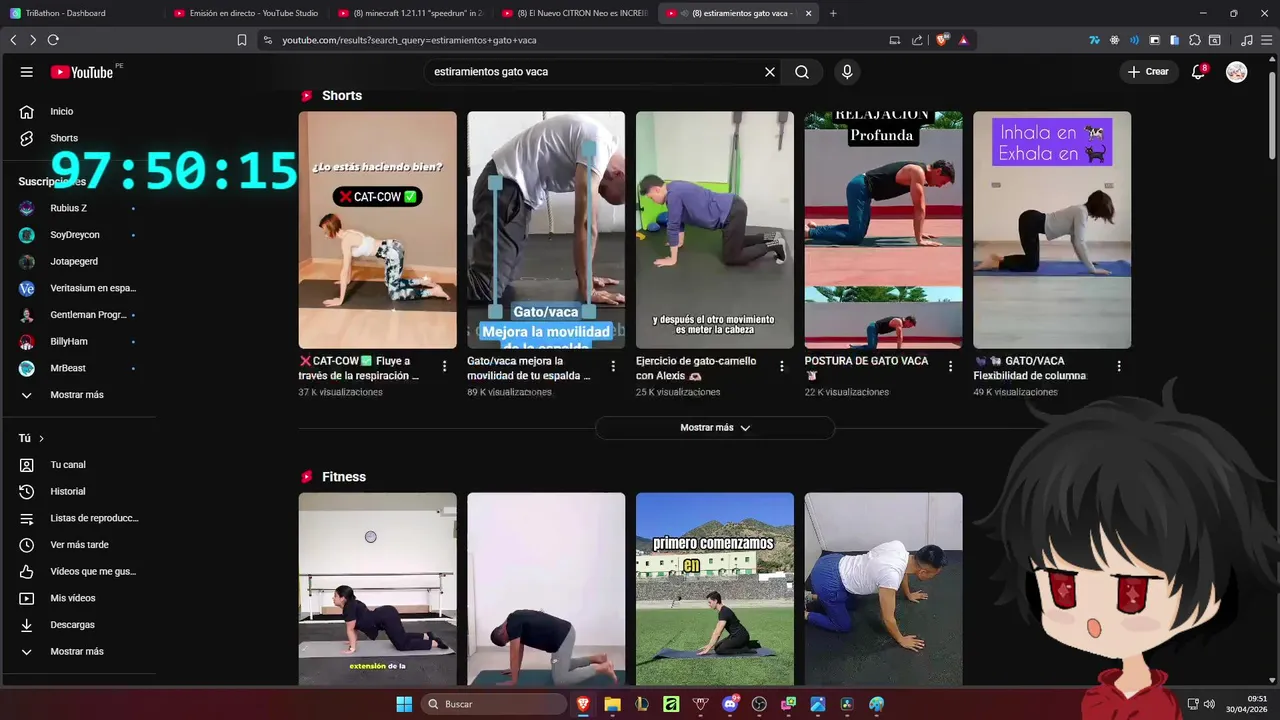The width and height of the screenshot is (1280, 720).
Task: Open Discord from the taskbar
Action: coord(730,704)
